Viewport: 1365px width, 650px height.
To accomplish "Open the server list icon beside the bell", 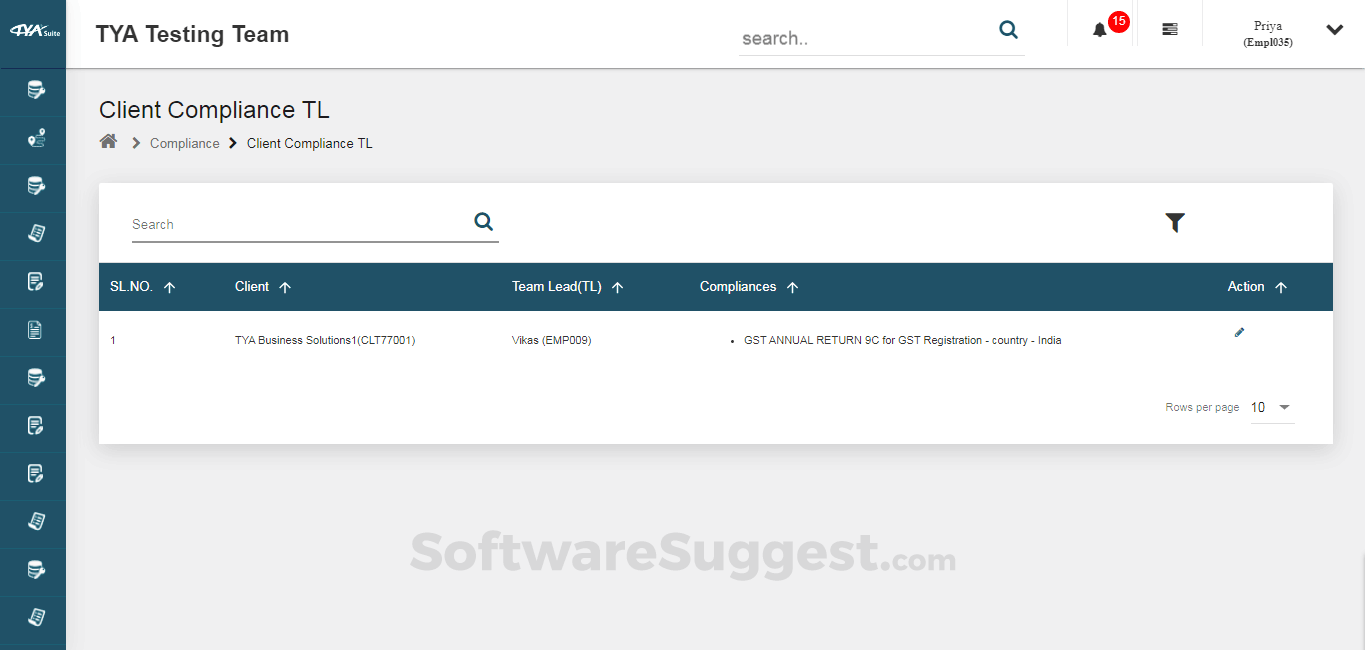I will pos(1169,29).
